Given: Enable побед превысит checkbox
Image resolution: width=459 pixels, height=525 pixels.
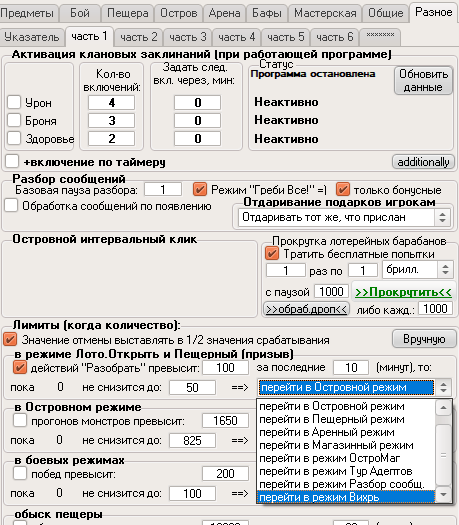Looking at the screenshot, I should [x=20, y=473].
